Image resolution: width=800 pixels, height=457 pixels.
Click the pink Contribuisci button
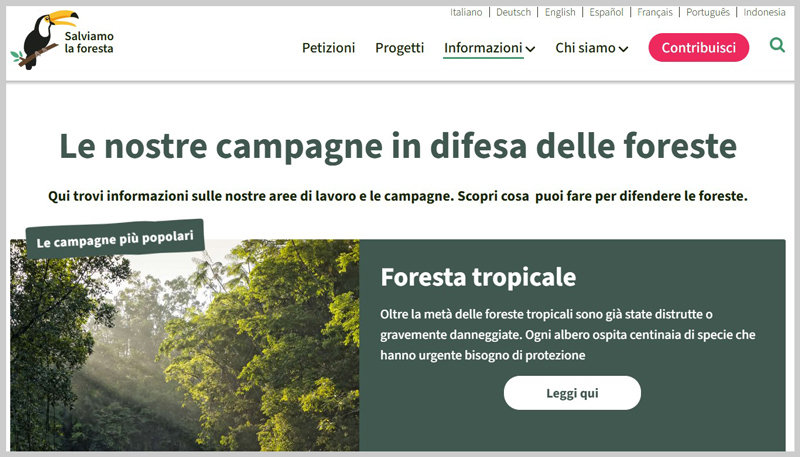[x=698, y=47]
